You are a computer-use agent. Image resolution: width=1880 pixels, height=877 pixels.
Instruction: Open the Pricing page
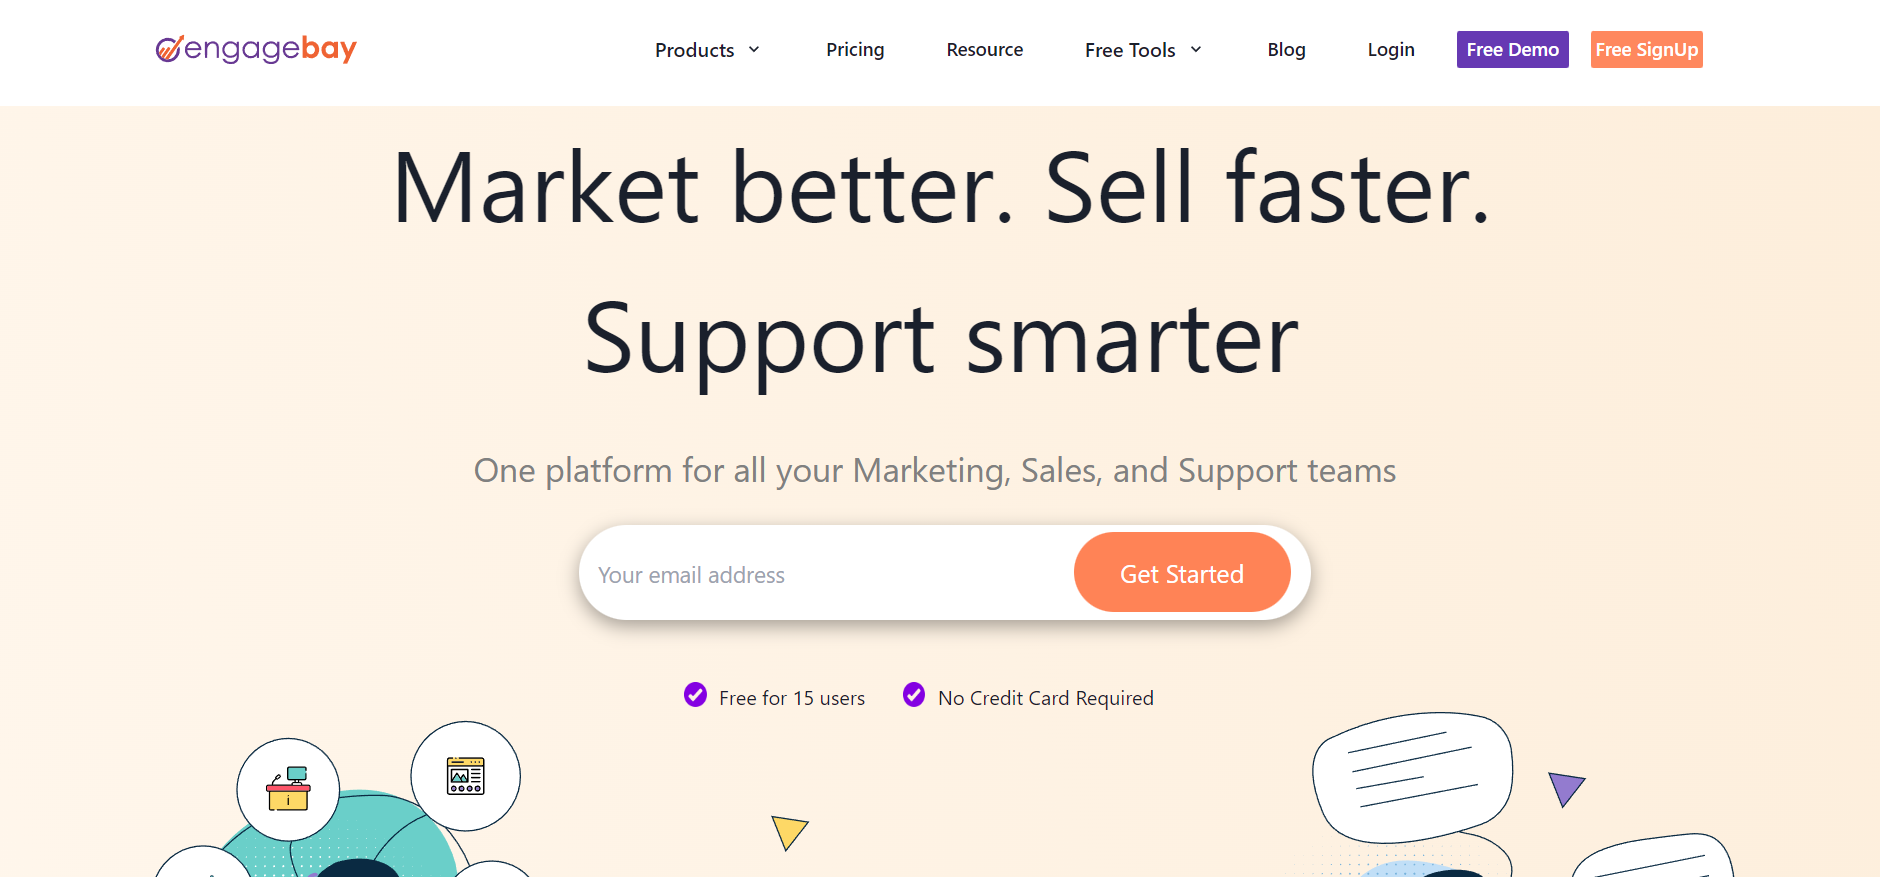(855, 50)
